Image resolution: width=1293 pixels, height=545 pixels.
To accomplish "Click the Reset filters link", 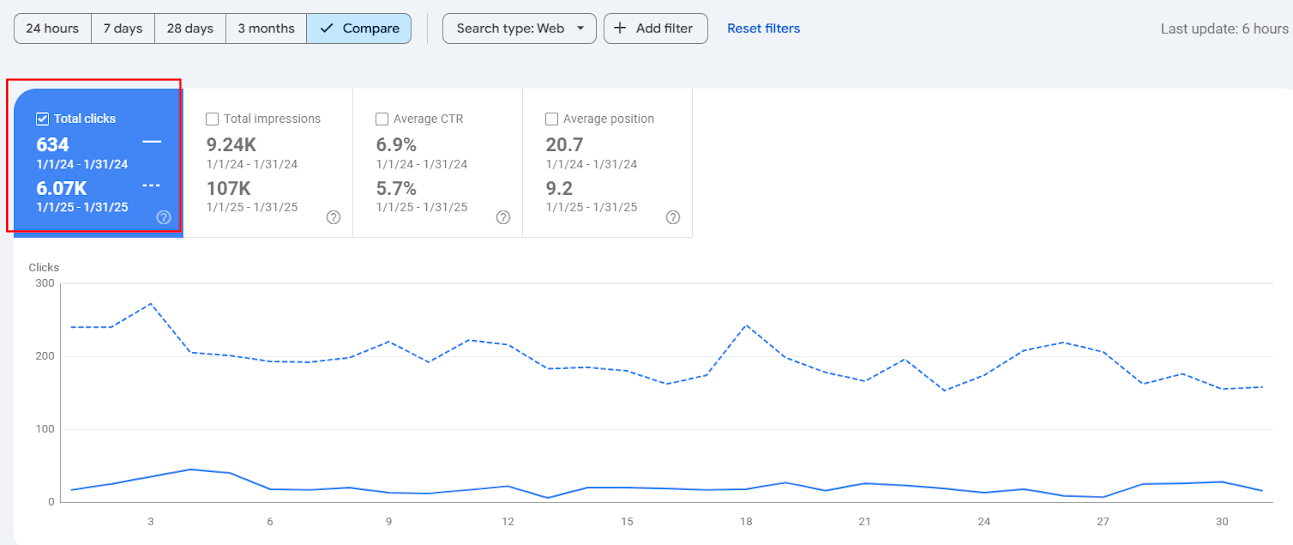I will (764, 28).
